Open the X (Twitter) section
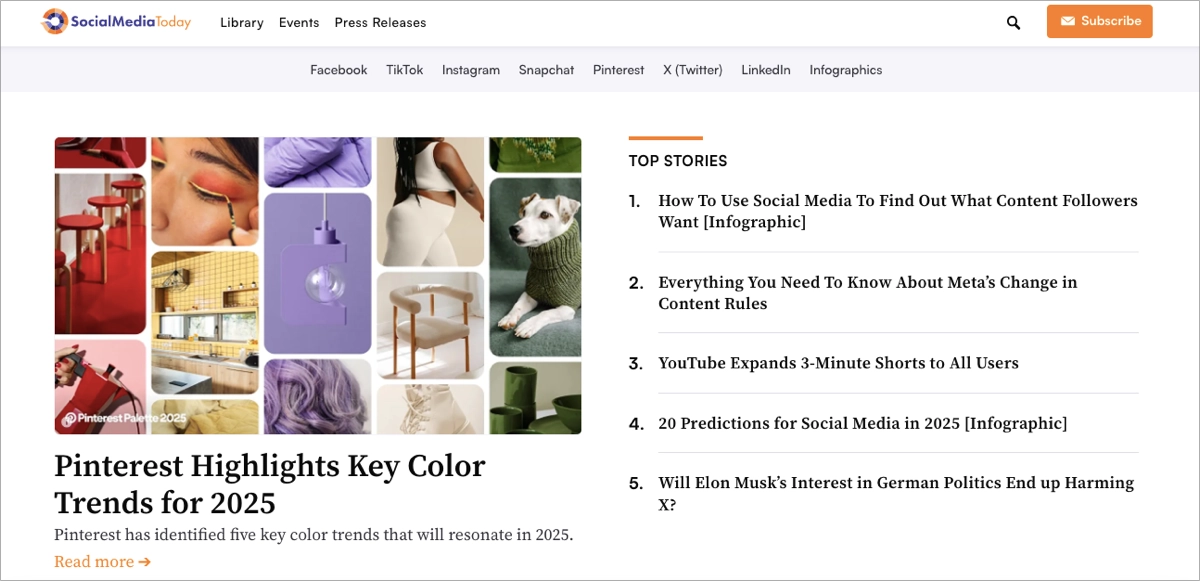The image size is (1200, 581). 692,70
